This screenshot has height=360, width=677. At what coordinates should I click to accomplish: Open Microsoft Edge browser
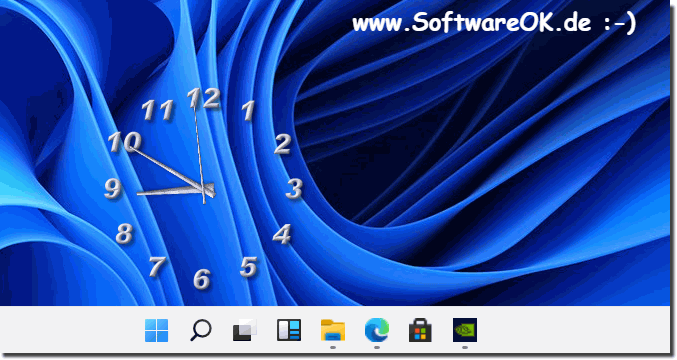click(x=377, y=330)
